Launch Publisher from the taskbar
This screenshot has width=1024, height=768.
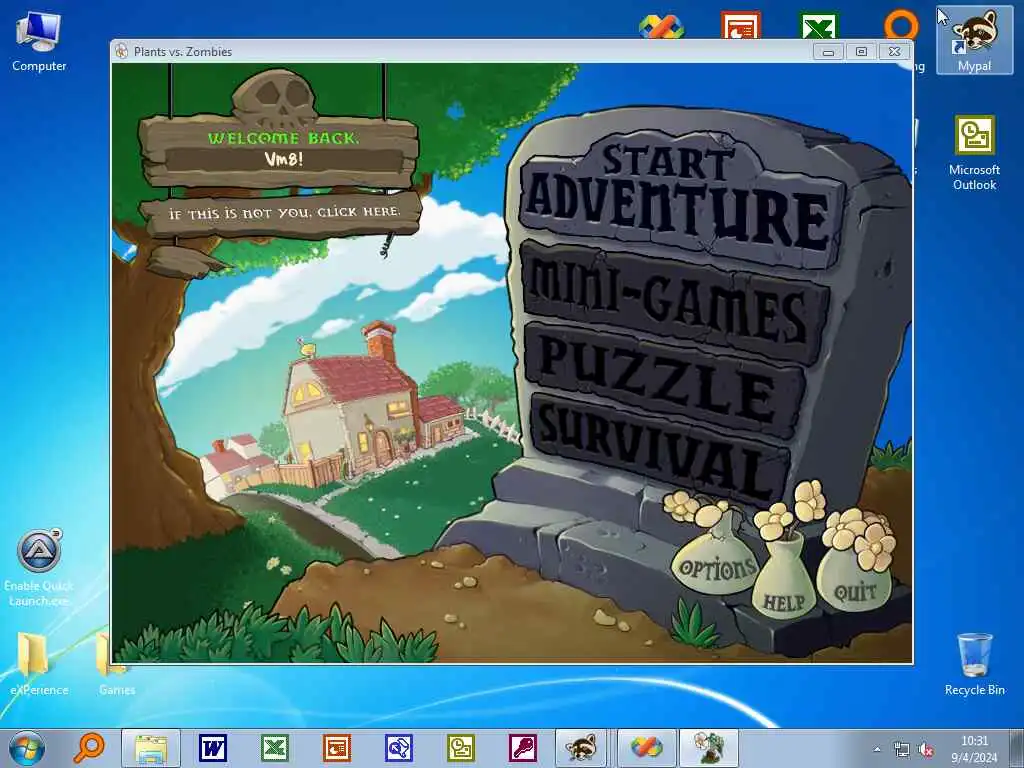pyautogui.click(x=398, y=748)
